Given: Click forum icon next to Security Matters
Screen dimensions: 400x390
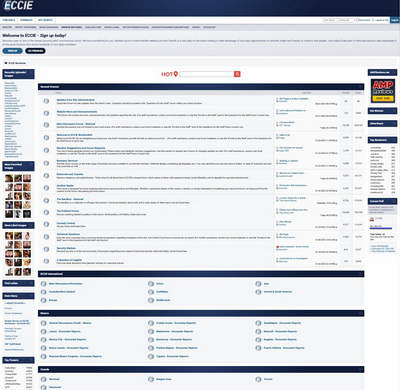Looking at the screenshot, I should click(x=46, y=249).
